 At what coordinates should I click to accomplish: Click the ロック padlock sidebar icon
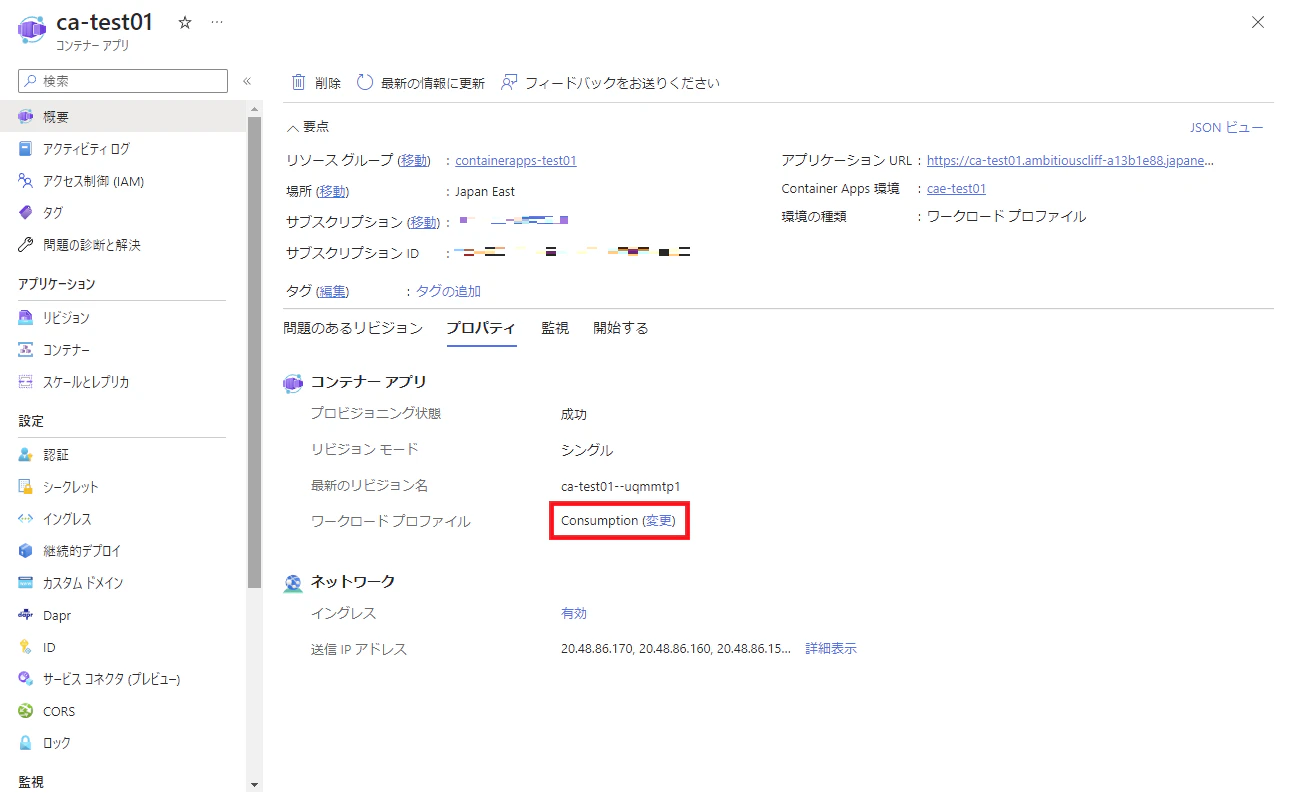click(x=26, y=743)
